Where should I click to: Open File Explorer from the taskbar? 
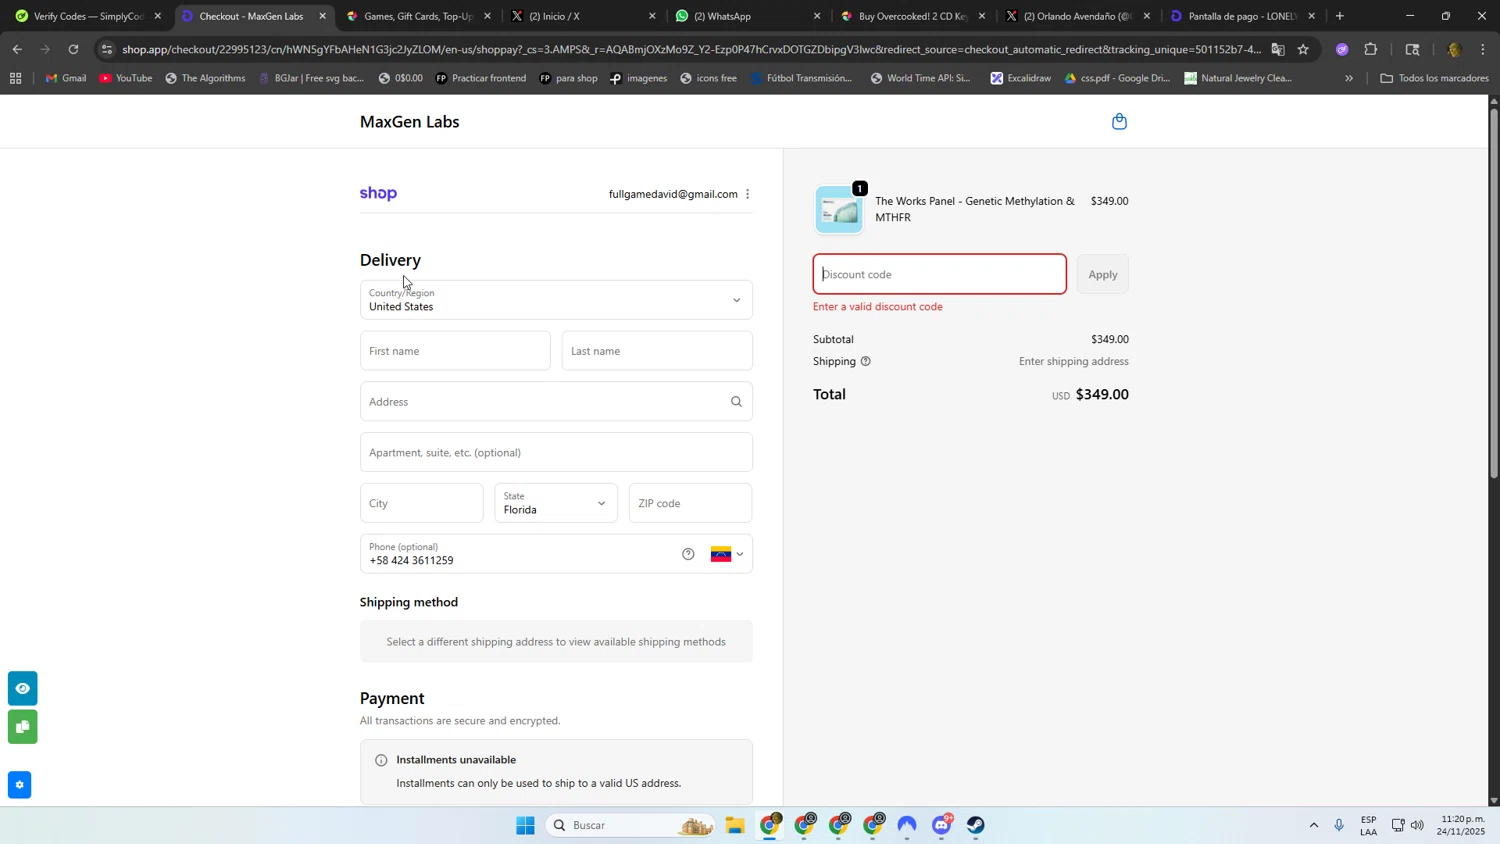(x=735, y=825)
